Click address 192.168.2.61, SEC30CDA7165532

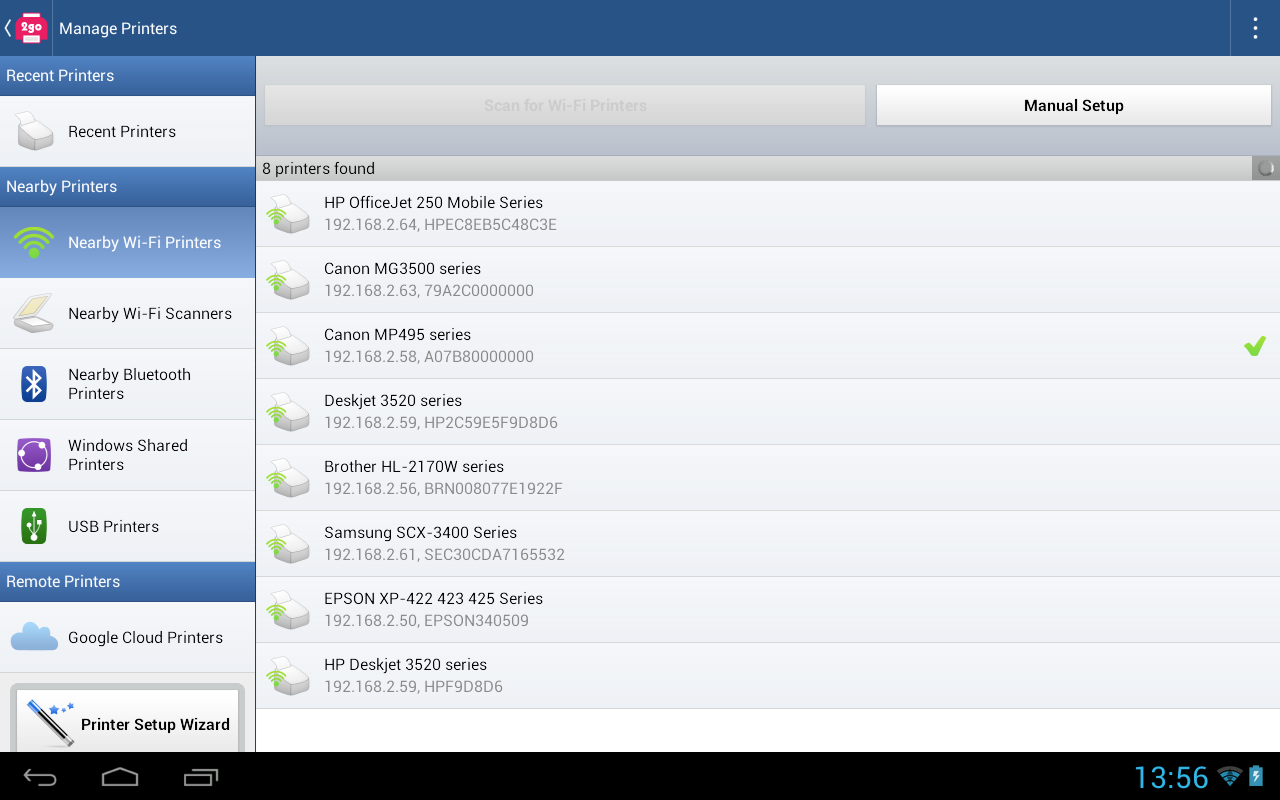[x=444, y=555]
